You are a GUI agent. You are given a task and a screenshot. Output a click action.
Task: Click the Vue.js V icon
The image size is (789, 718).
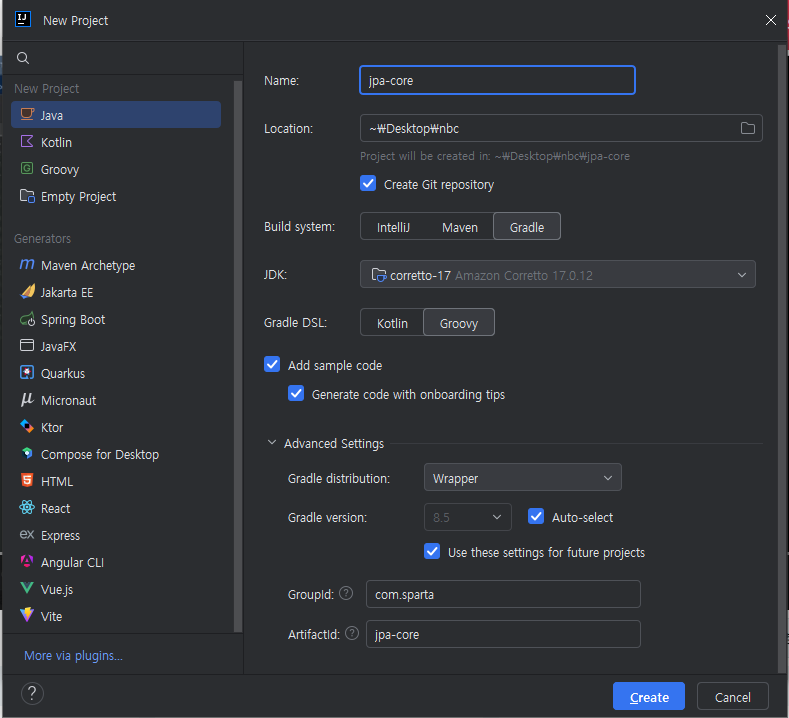(27, 588)
